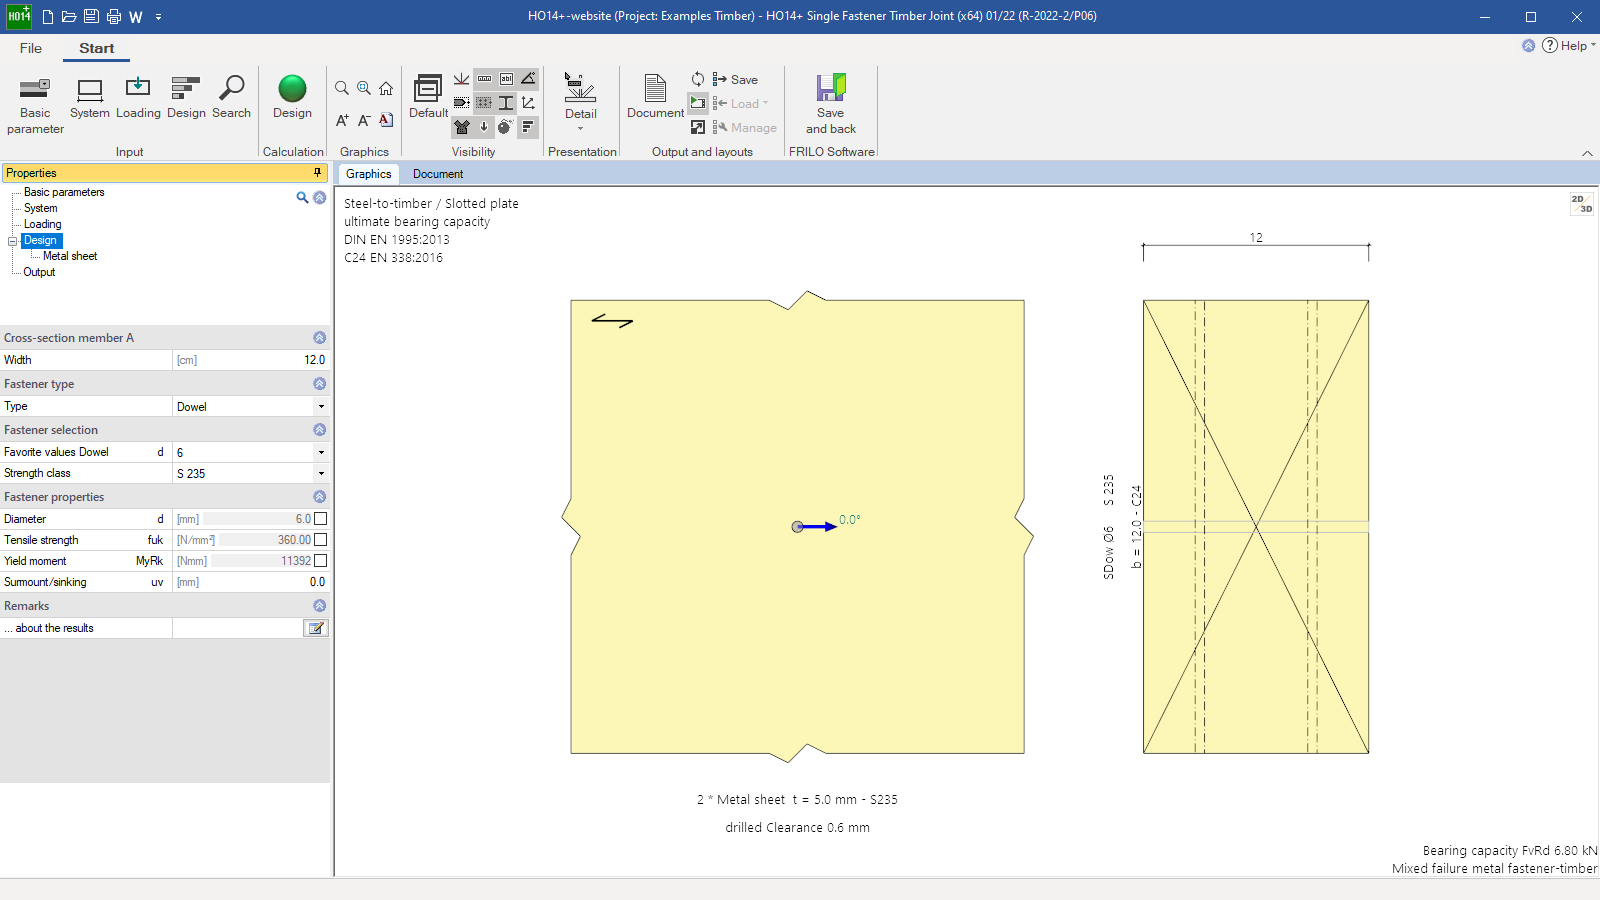
Task: Open the Search tool in ribbon
Action: pos(231,98)
